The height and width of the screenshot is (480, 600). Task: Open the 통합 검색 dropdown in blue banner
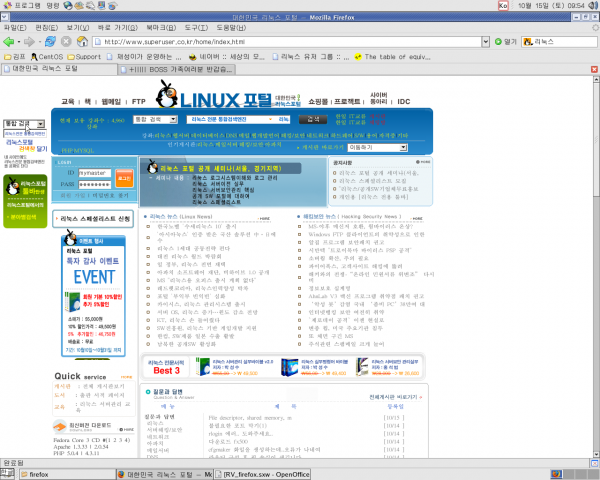(155, 119)
